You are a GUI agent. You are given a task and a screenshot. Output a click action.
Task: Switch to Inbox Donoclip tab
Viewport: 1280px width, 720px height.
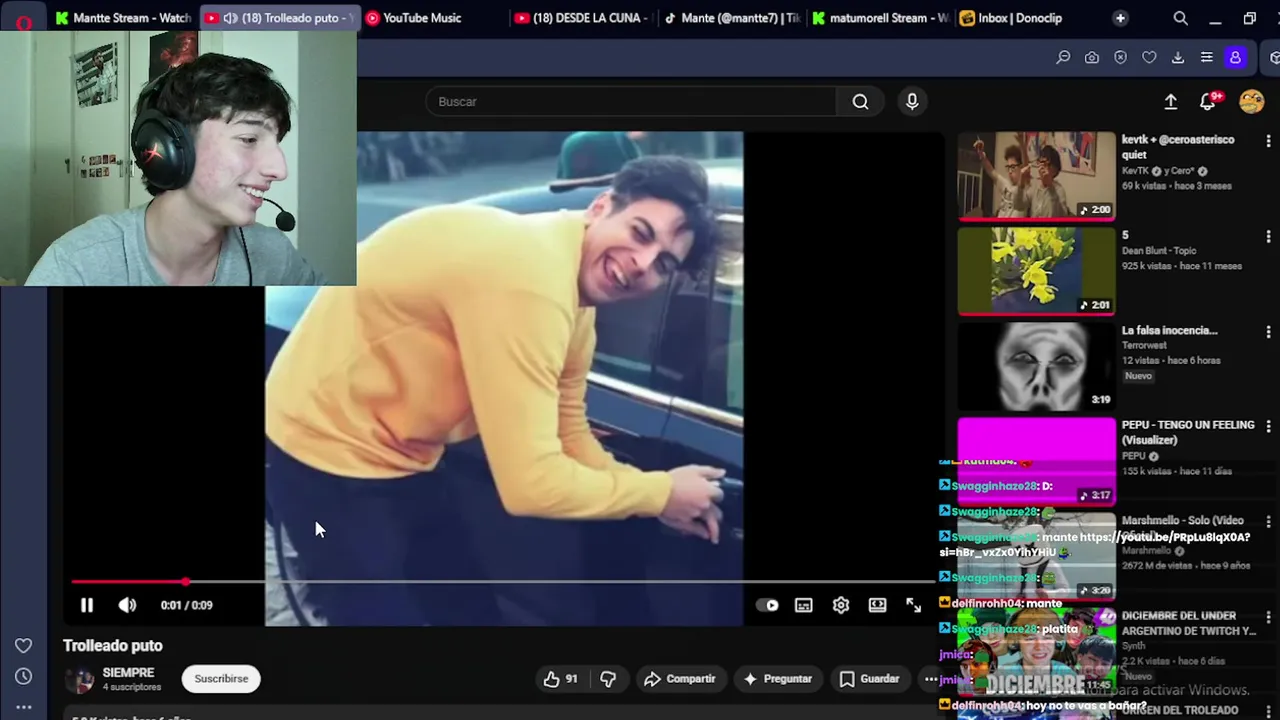pyautogui.click(x=1020, y=18)
